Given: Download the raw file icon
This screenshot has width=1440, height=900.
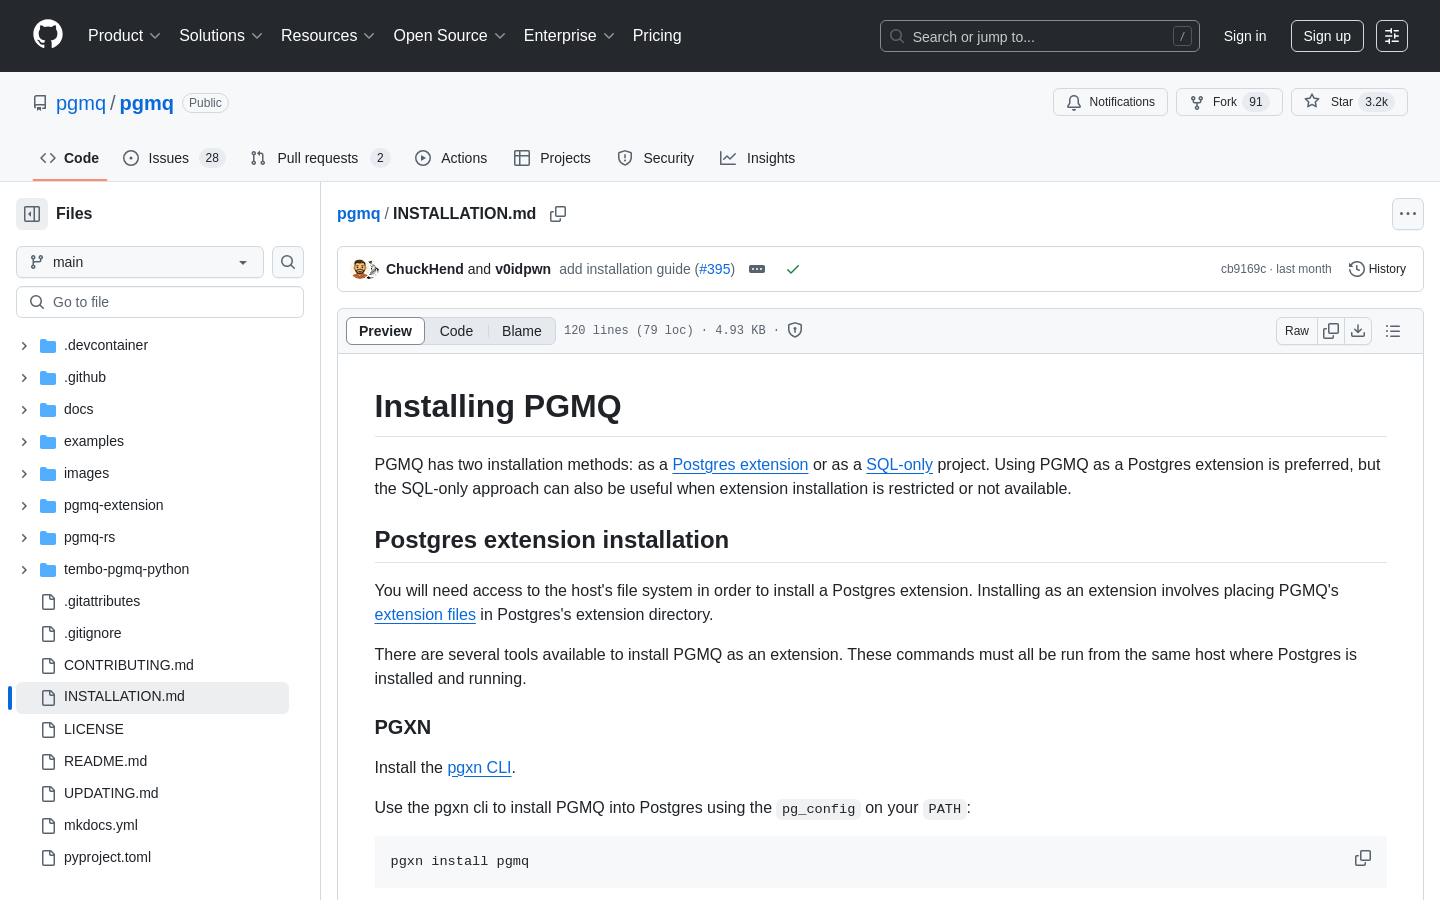Looking at the screenshot, I should click(x=1358, y=331).
